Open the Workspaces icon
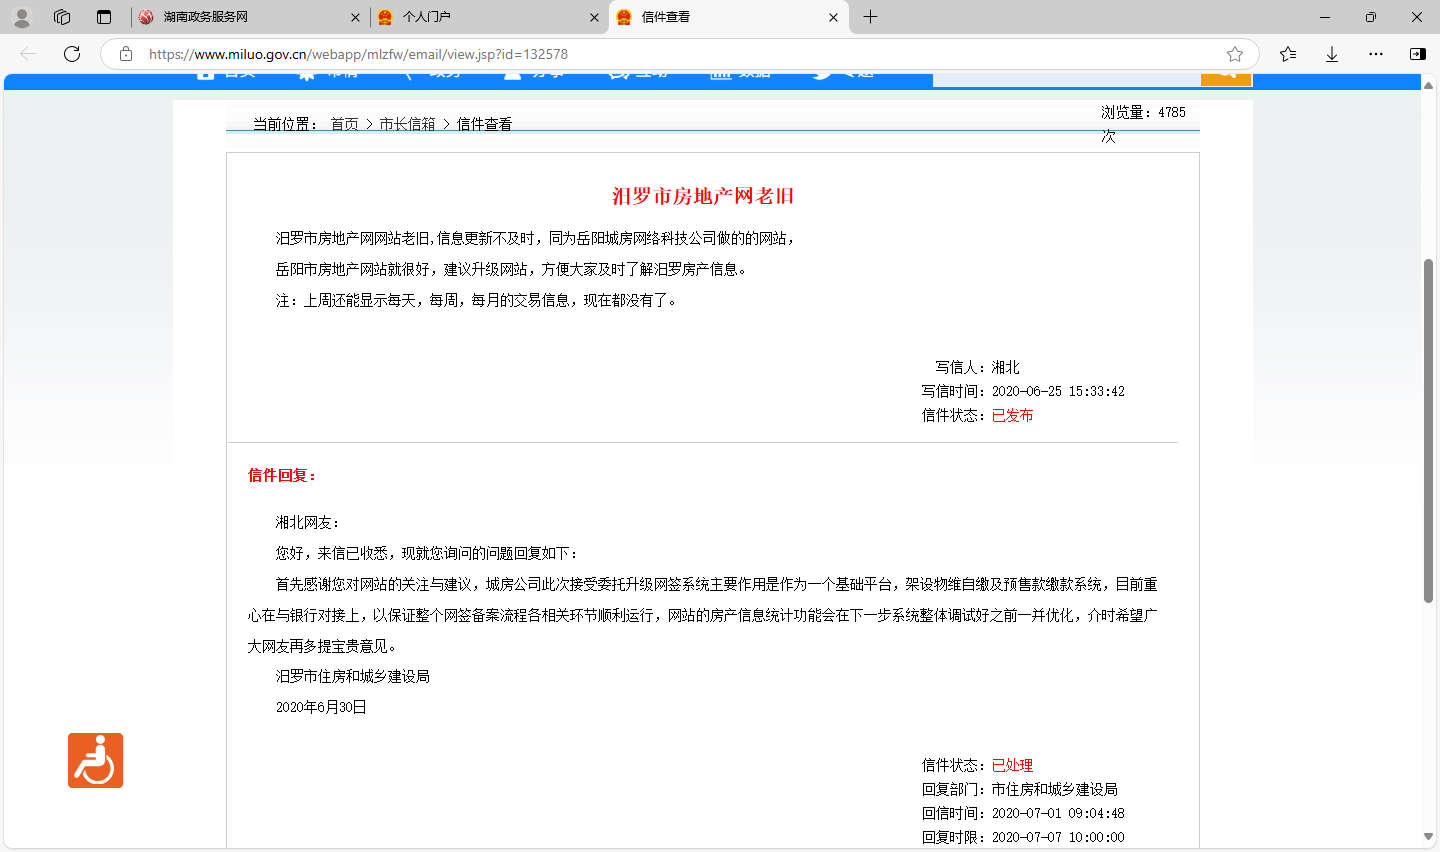Viewport: 1440px width, 852px height. tap(62, 17)
